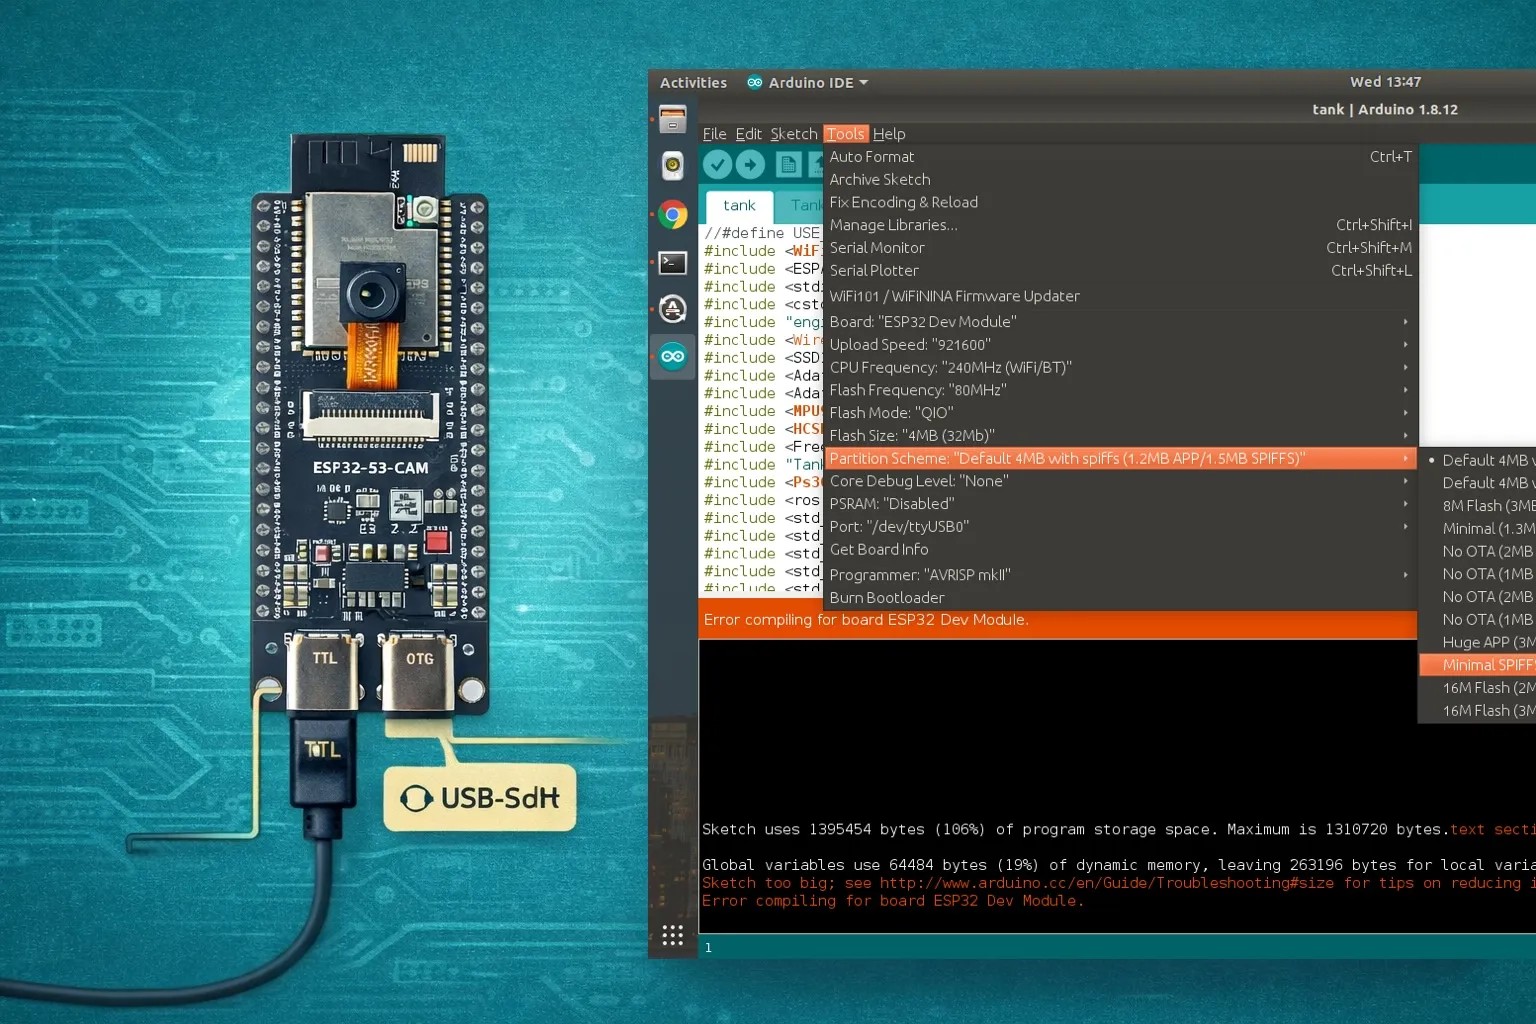Open the Terminal from the dock
This screenshot has width=1536, height=1024.
click(673, 263)
